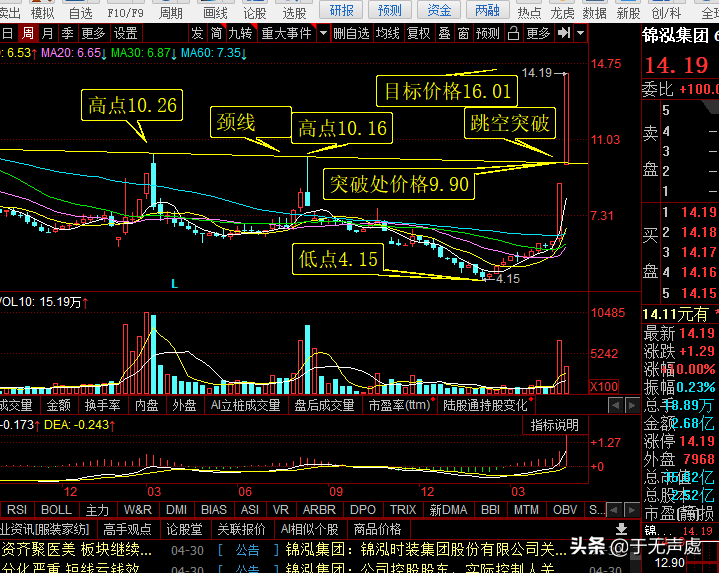Switch to 盘后成交量 tab
The height and width of the screenshot is (573, 719).
coord(325,405)
